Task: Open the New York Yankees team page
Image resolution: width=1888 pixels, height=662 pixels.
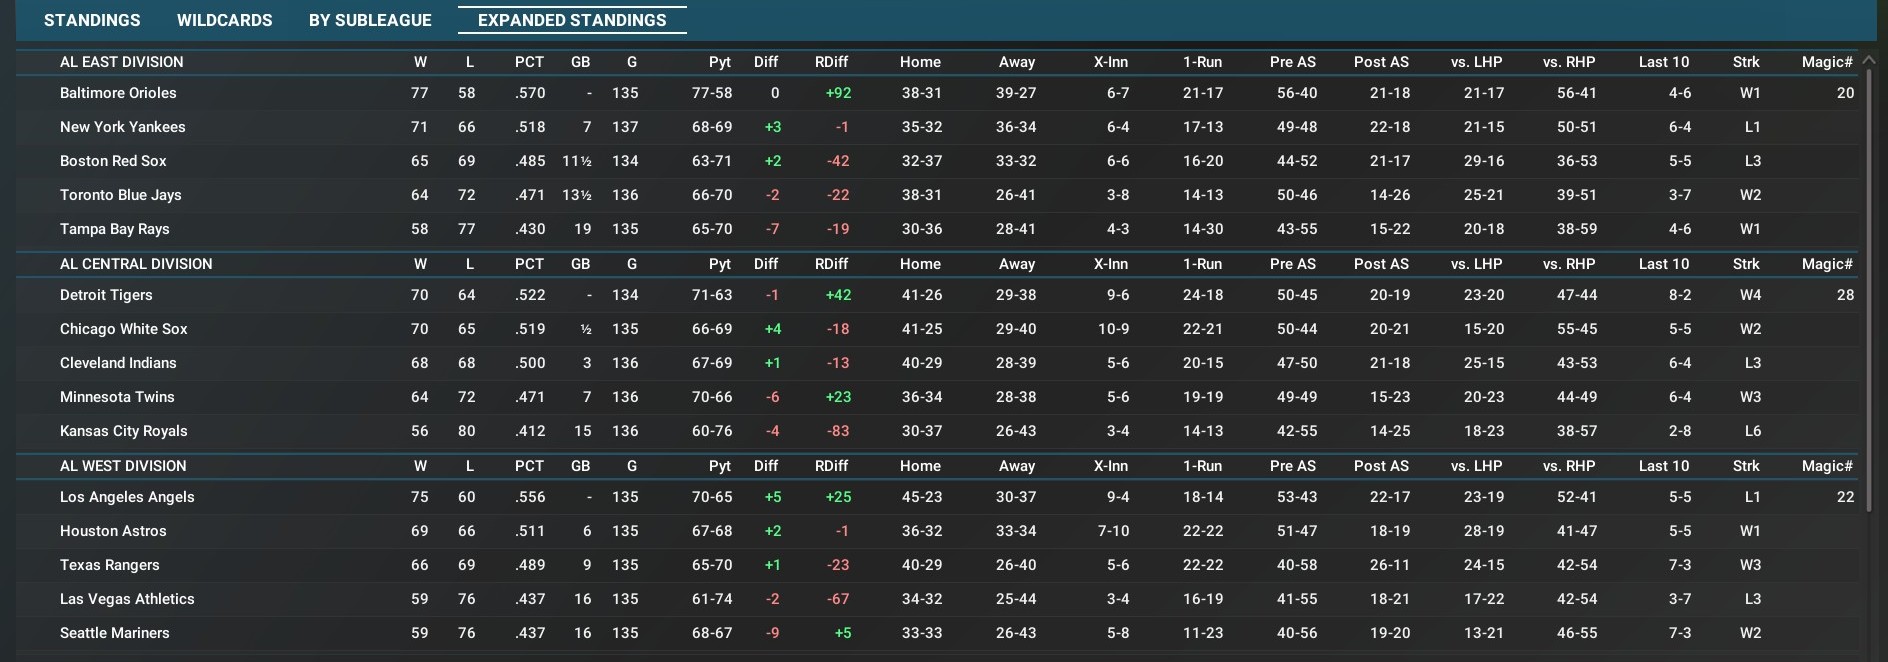Action: (x=122, y=127)
